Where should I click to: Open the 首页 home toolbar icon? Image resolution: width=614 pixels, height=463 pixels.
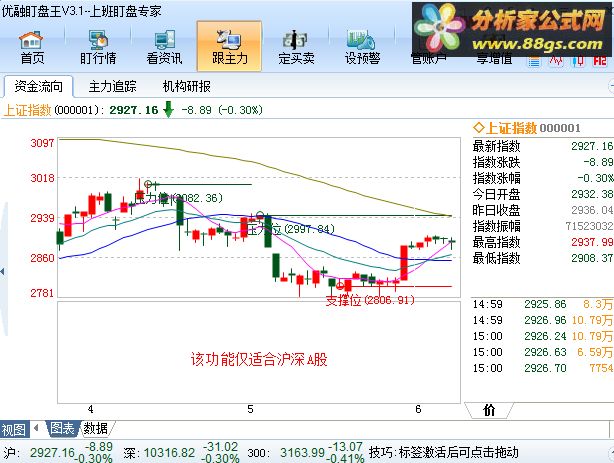tap(32, 48)
